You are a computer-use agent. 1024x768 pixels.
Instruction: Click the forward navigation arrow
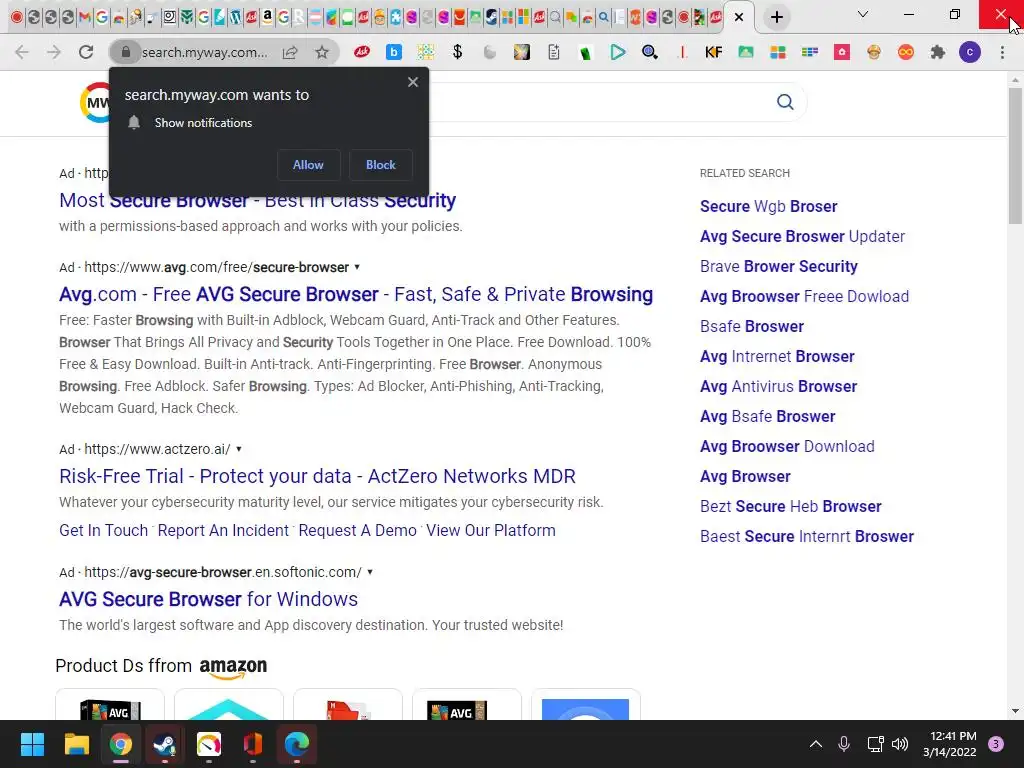[54, 52]
